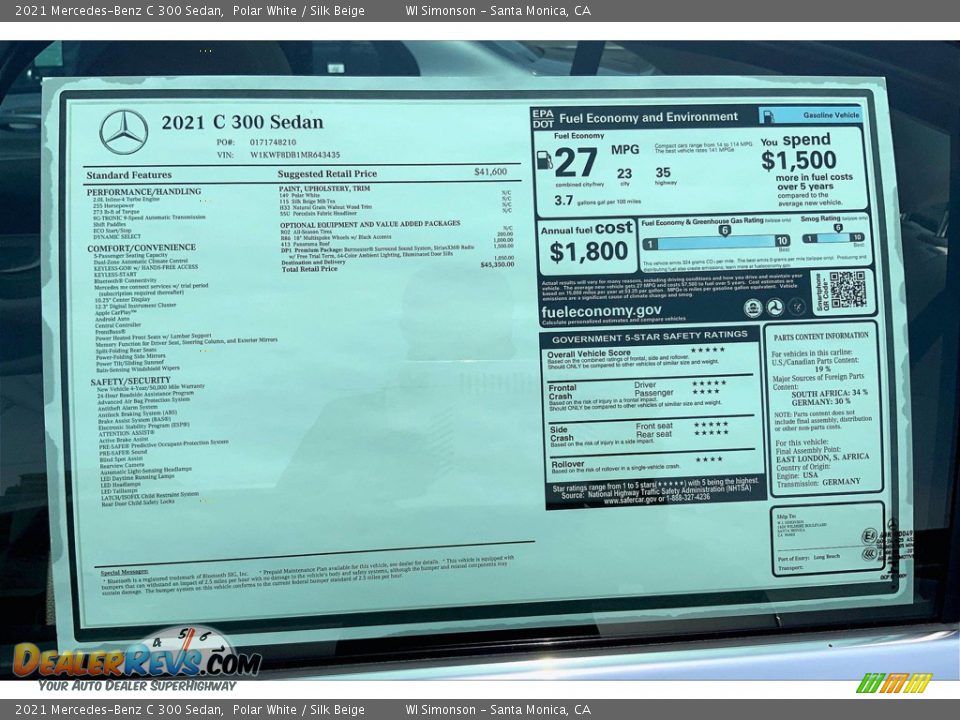Click the Gasoline Vehicle label
The image size is (960, 720).
click(x=831, y=115)
